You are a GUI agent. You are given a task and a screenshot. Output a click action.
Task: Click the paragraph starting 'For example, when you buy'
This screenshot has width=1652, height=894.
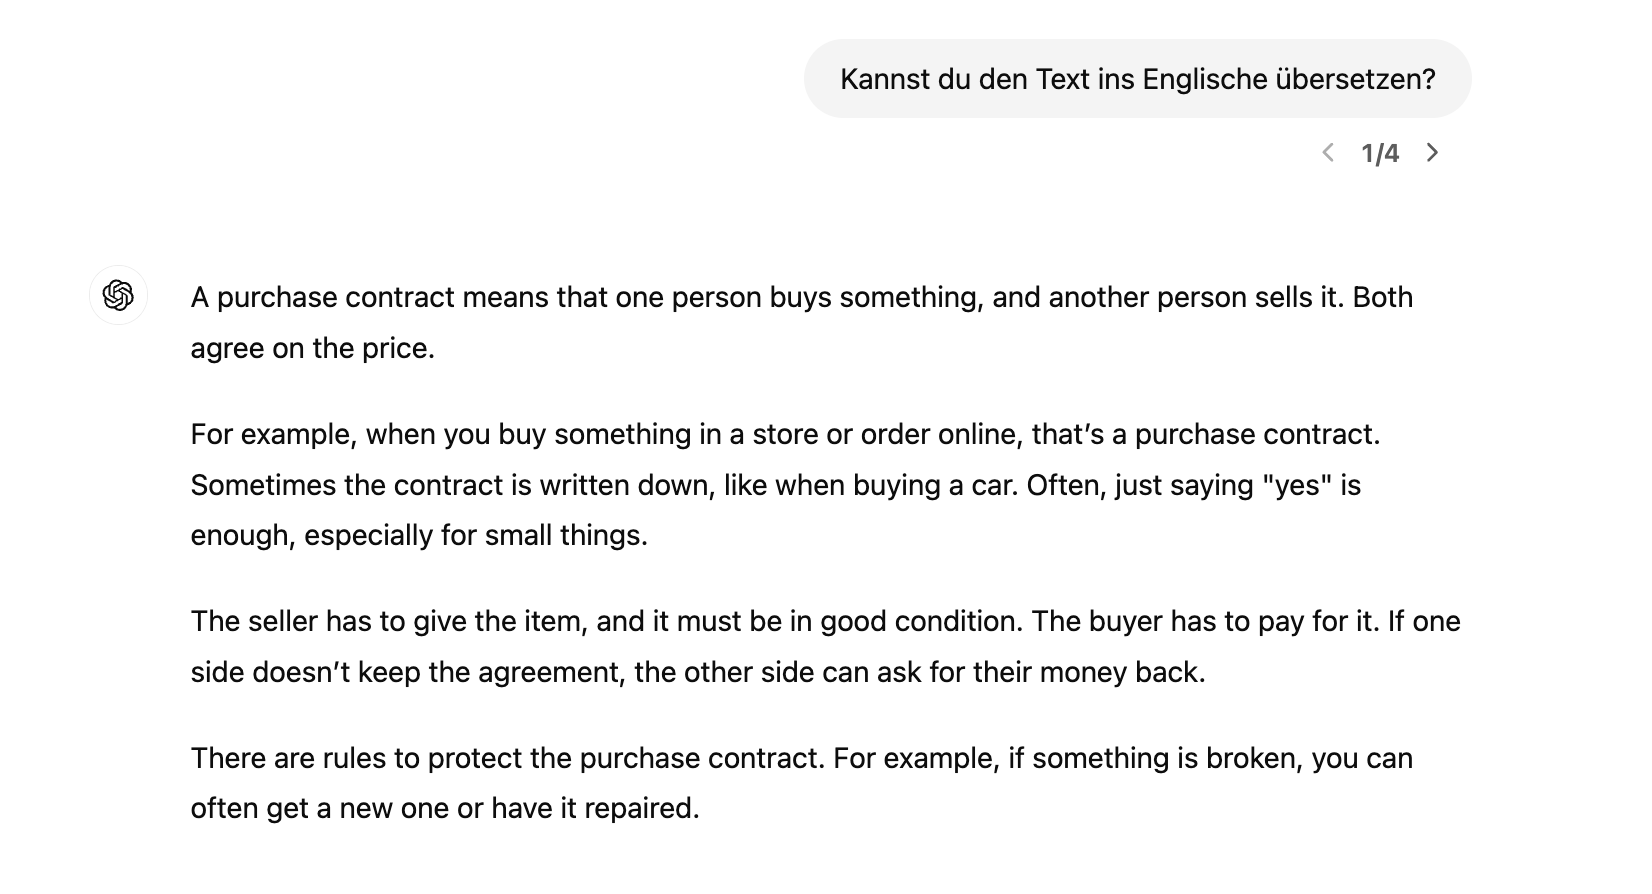click(785, 484)
